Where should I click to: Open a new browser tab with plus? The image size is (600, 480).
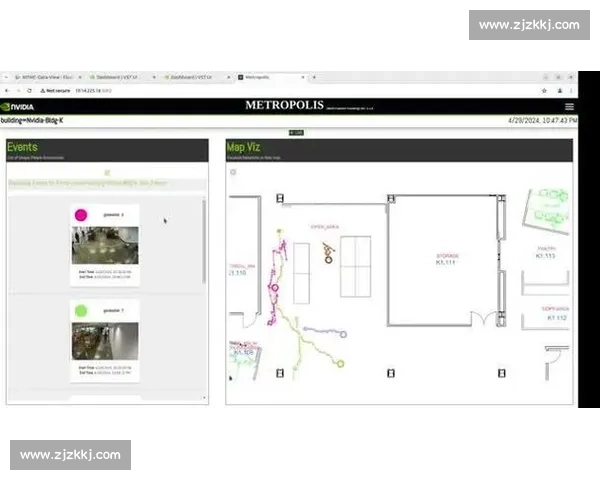[314, 77]
